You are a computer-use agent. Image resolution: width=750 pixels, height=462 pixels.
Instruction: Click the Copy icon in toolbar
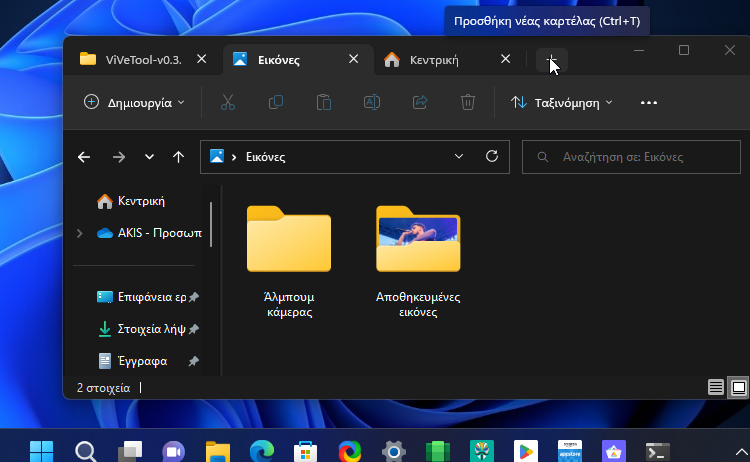[275, 102]
